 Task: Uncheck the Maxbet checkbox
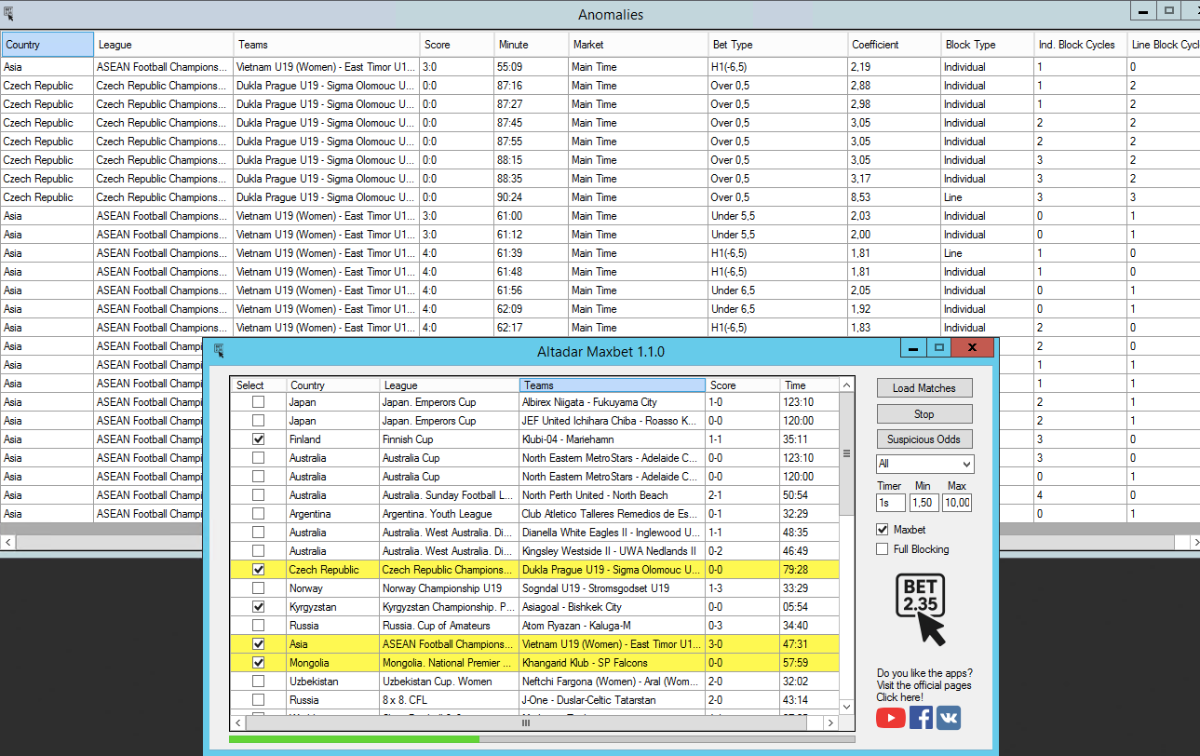pos(882,530)
